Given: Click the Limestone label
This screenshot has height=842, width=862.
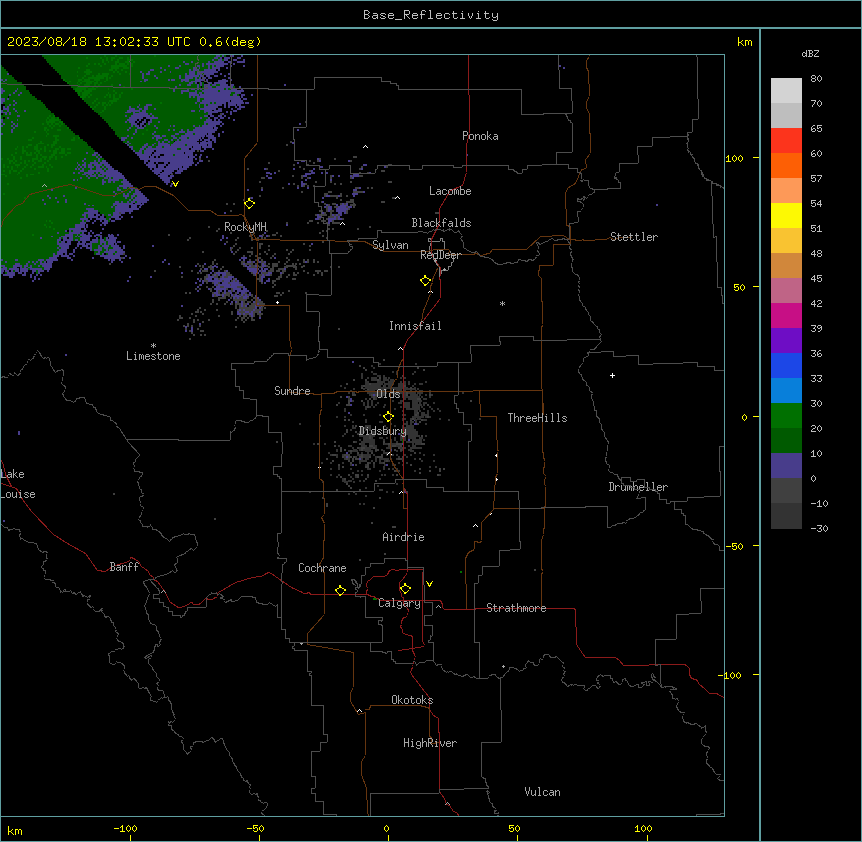Looking at the screenshot, I should coord(153,356).
